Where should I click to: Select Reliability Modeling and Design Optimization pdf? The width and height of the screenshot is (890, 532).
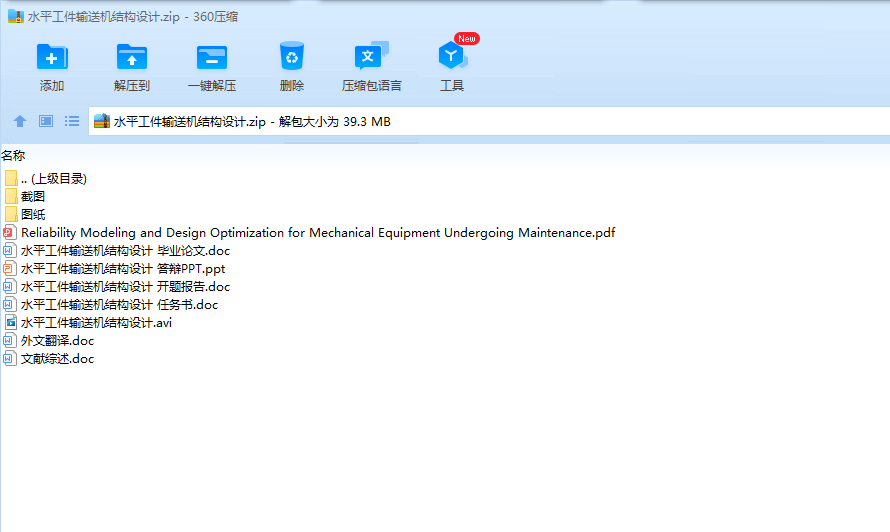318,232
